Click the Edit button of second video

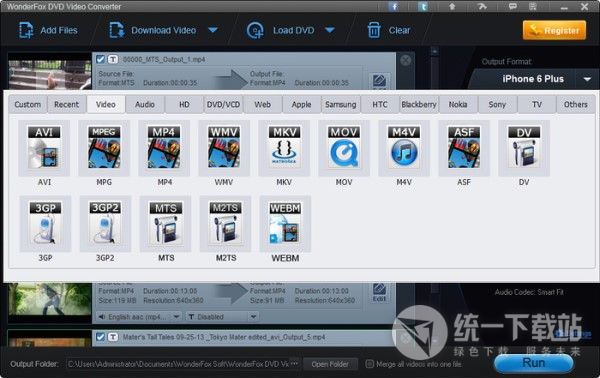pos(379,293)
